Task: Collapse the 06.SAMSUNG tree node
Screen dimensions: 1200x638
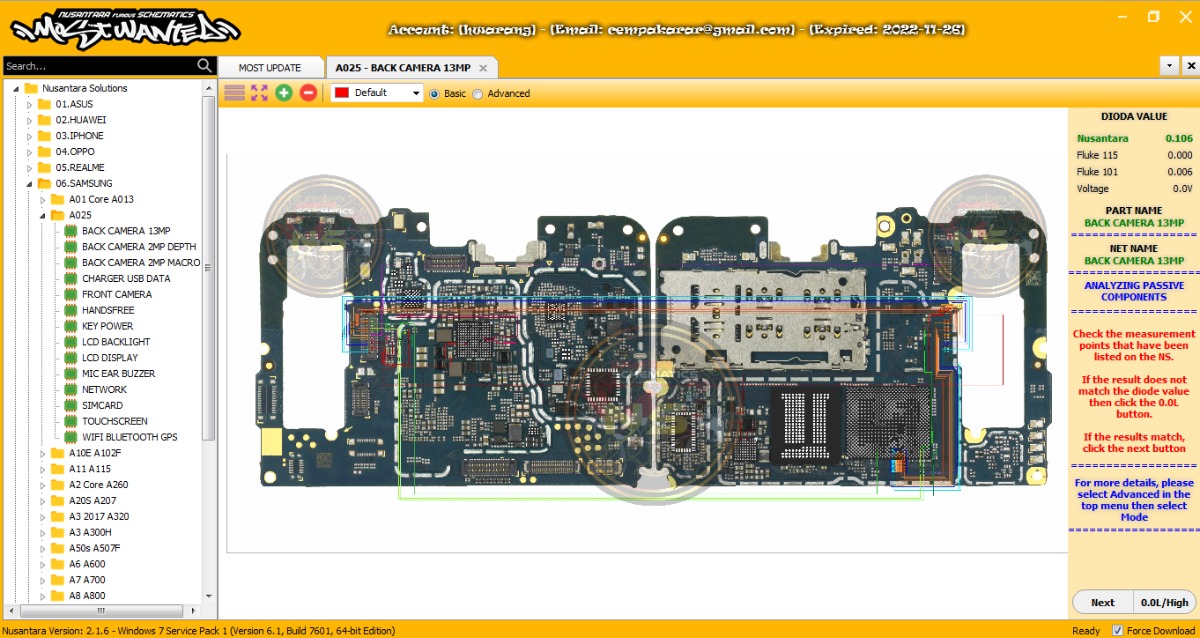Action: point(29,183)
